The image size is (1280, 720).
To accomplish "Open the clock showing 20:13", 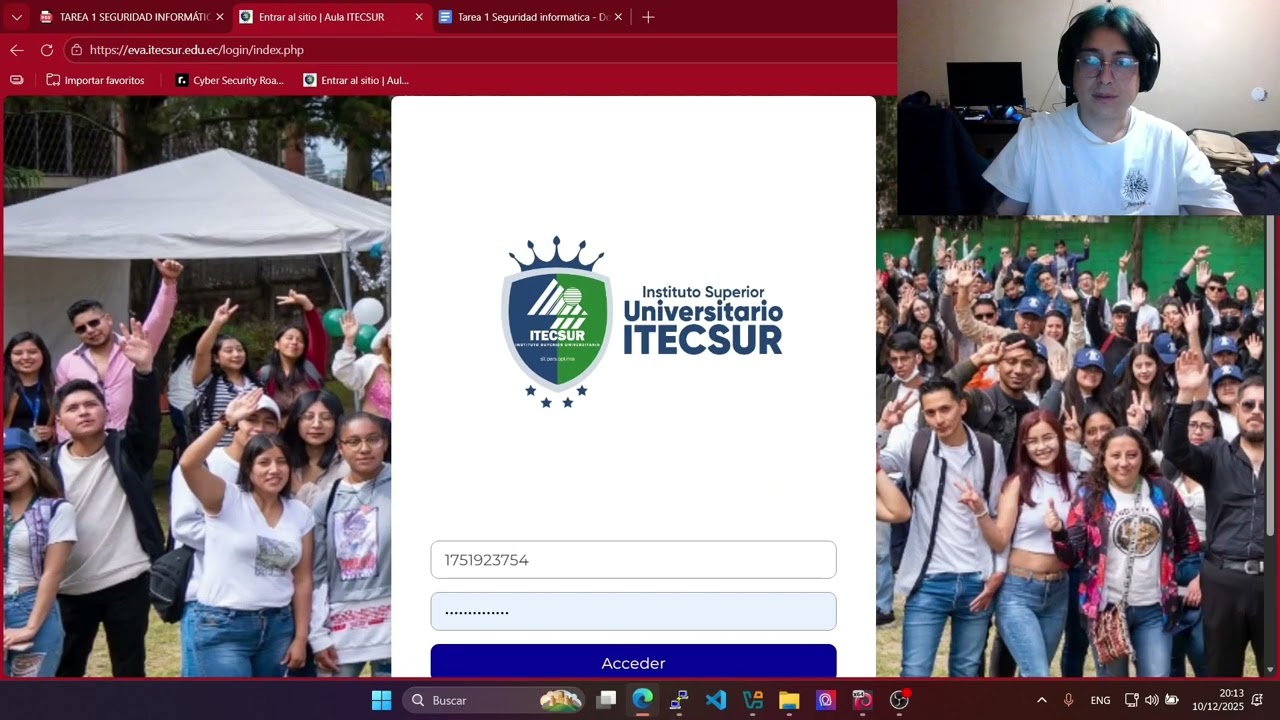I will pyautogui.click(x=1217, y=700).
